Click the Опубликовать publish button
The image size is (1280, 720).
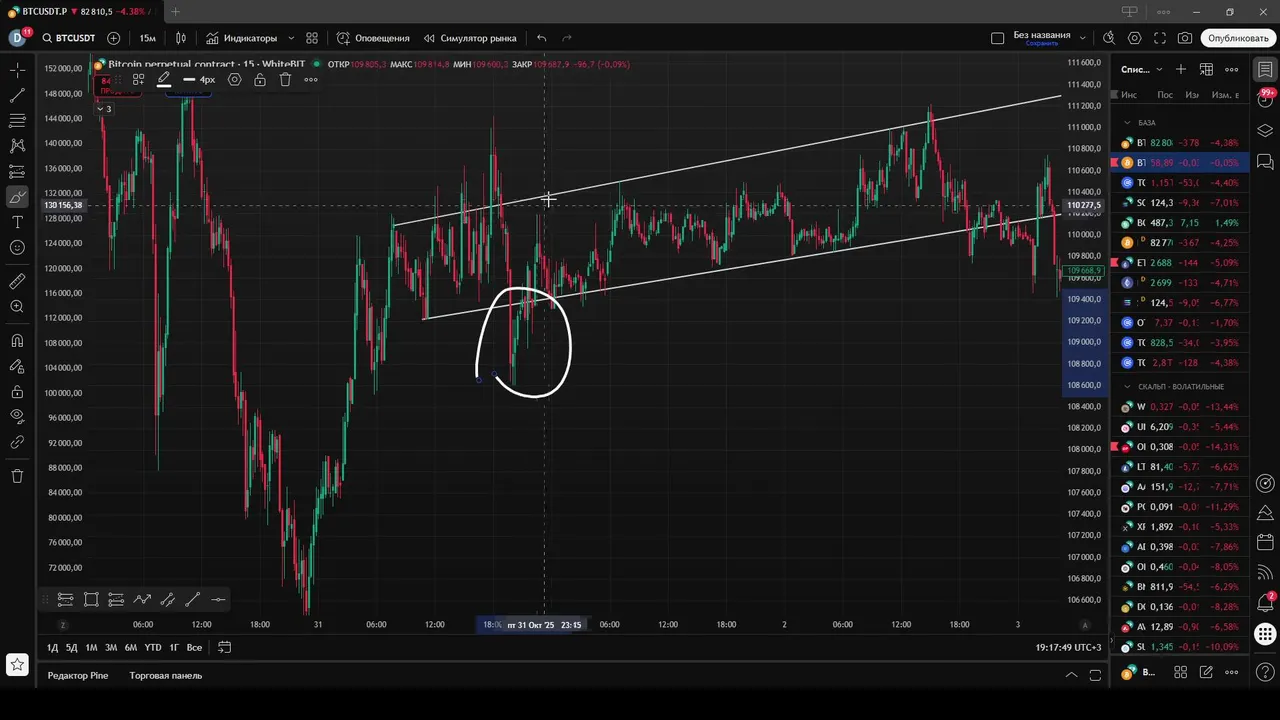[1238, 38]
